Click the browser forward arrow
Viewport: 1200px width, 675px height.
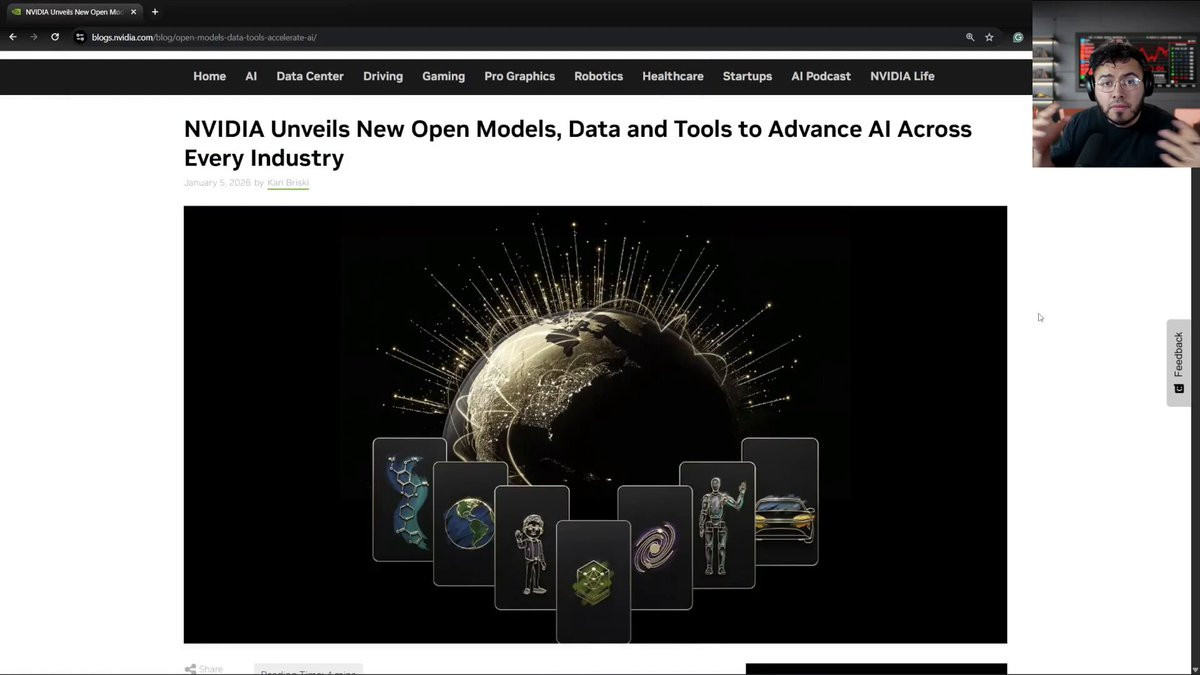pos(33,37)
